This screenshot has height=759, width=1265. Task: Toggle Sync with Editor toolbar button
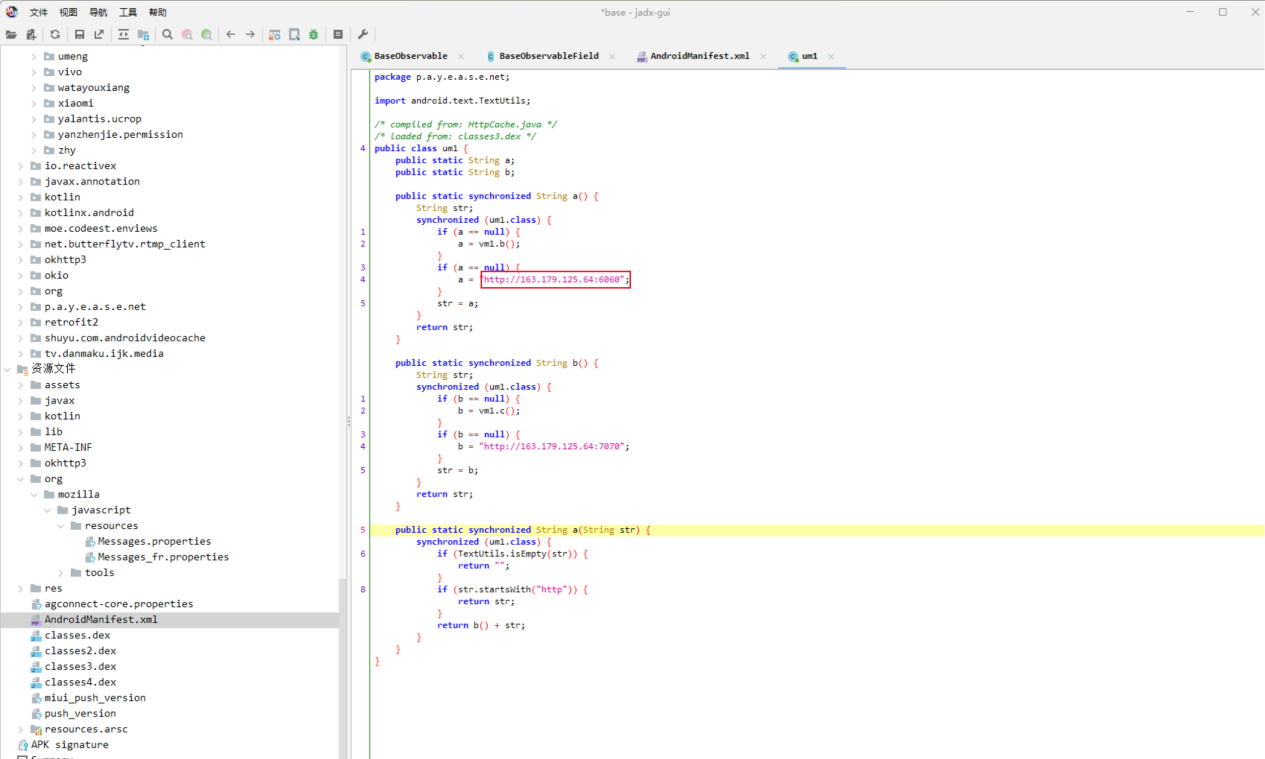(123, 34)
